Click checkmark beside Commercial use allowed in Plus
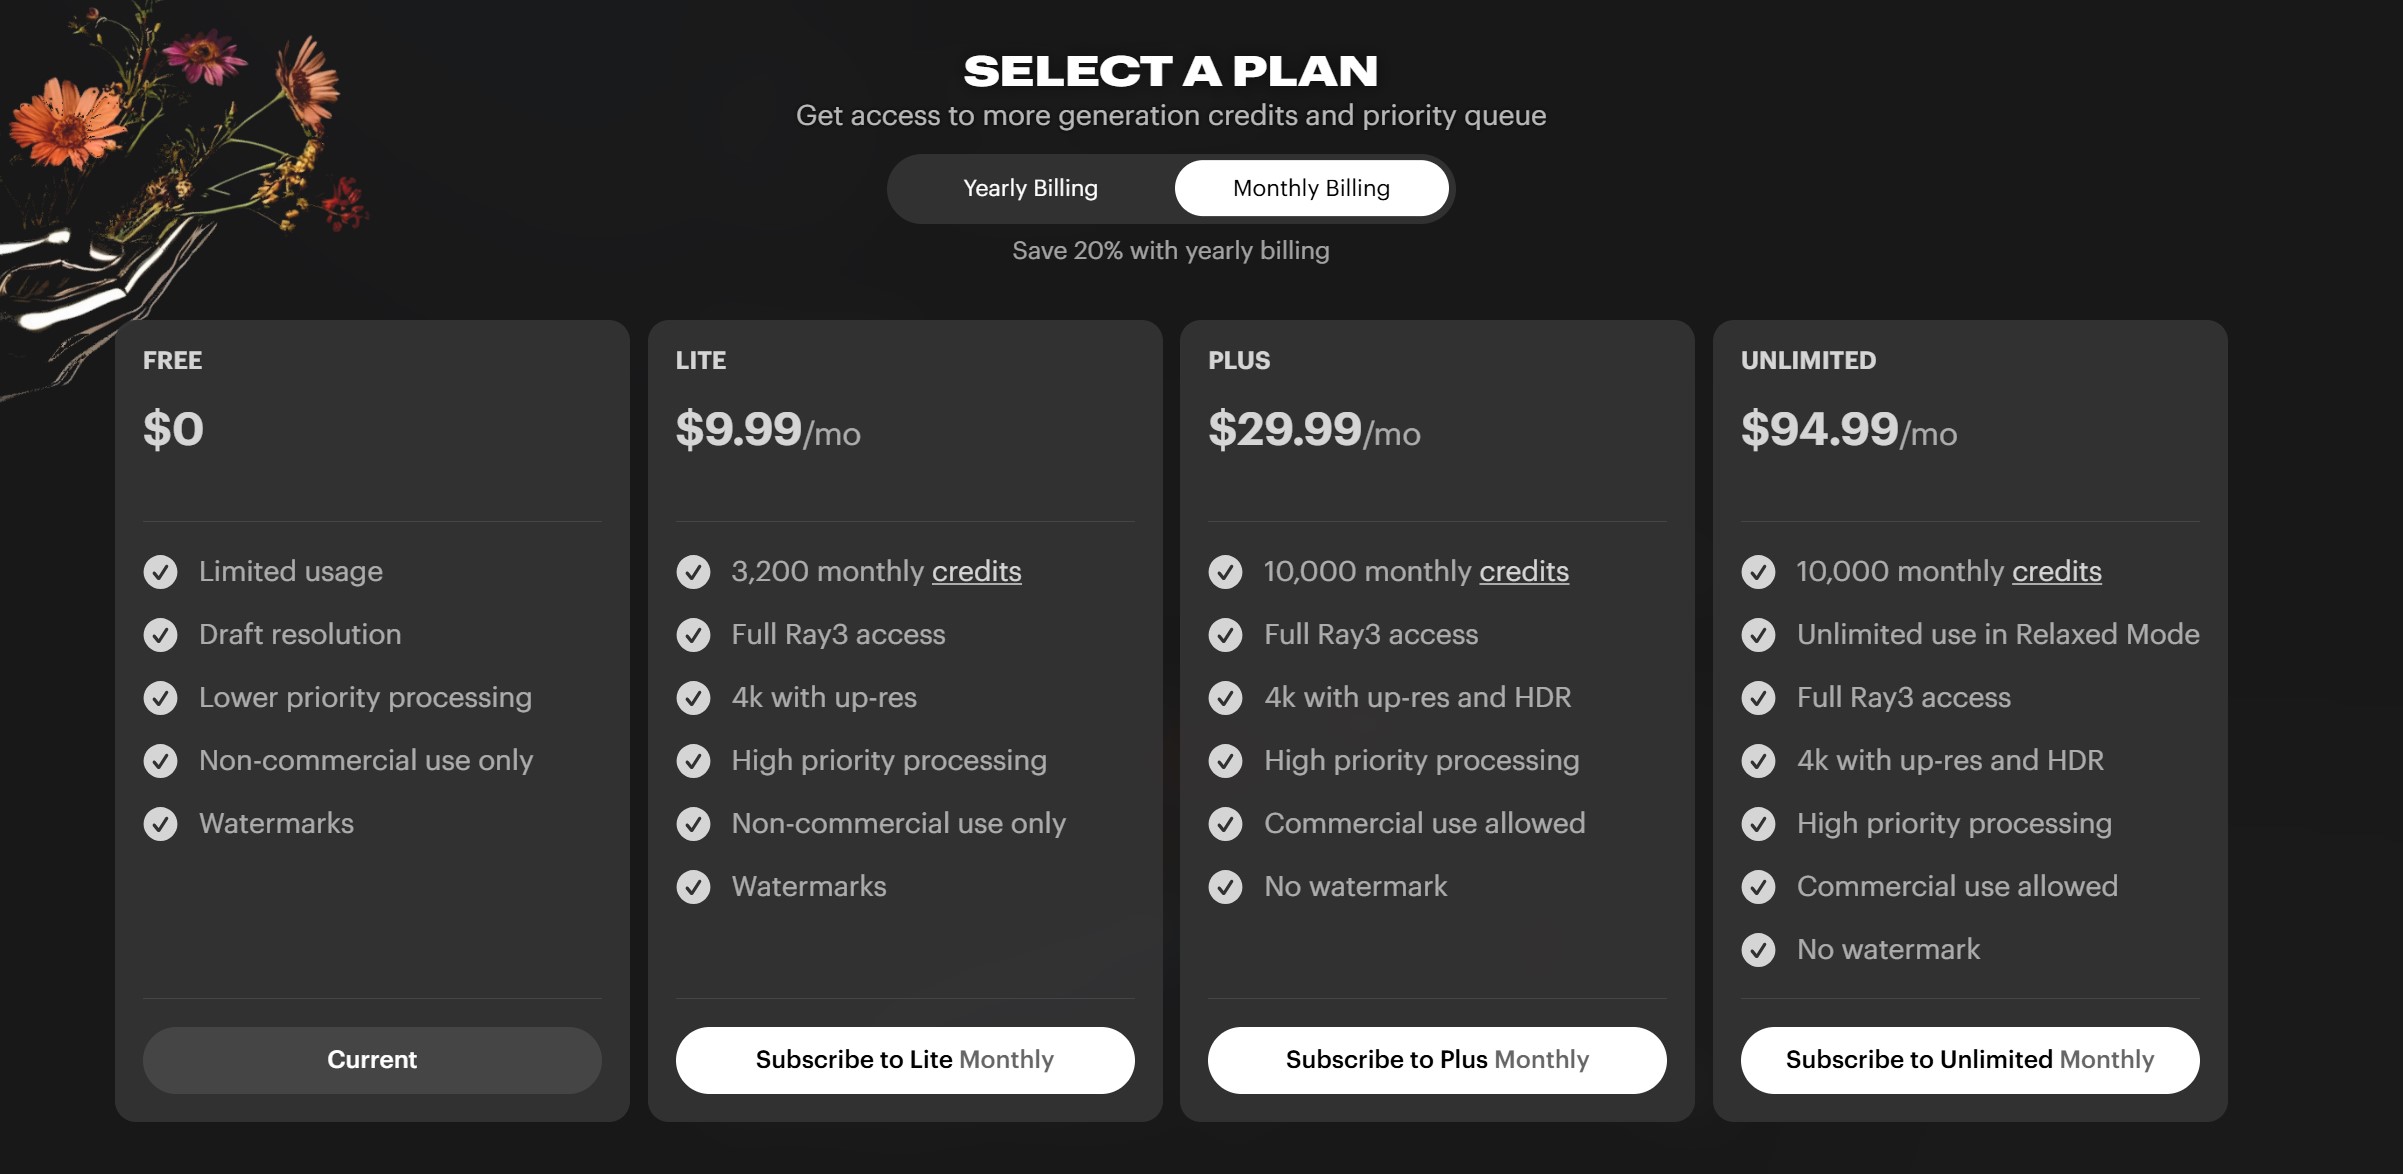Image resolution: width=2403 pixels, height=1174 pixels. (1225, 824)
